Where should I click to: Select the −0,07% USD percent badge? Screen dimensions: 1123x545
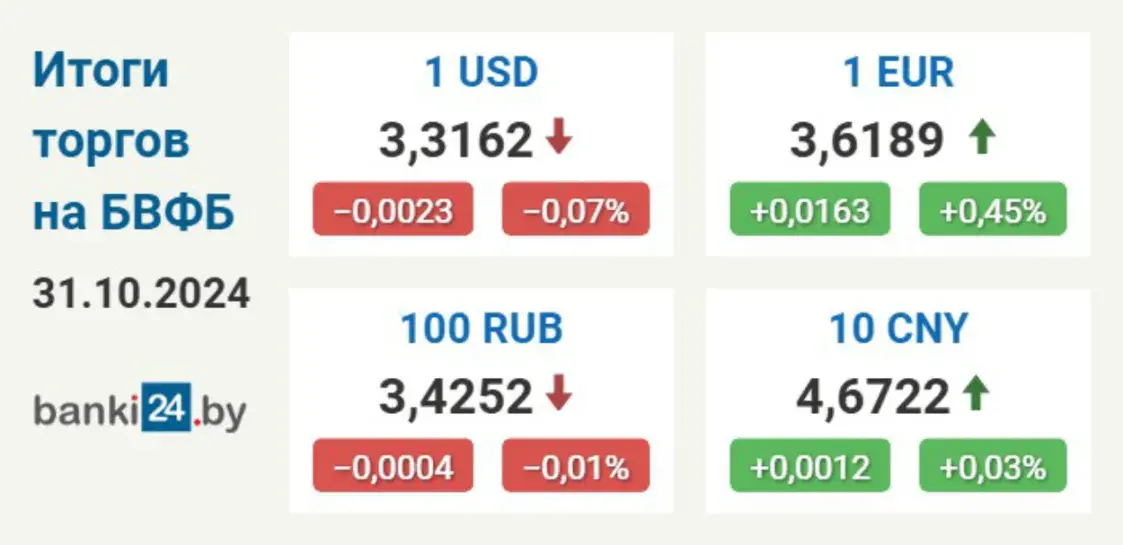(576, 209)
